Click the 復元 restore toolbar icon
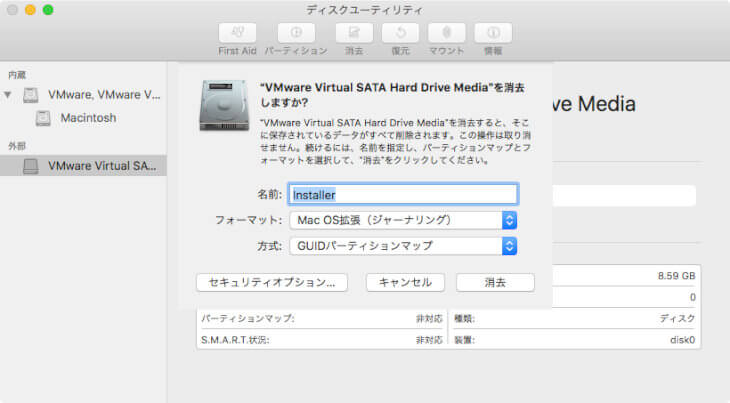The width and height of the screenshot is (730, 403). 400,33
